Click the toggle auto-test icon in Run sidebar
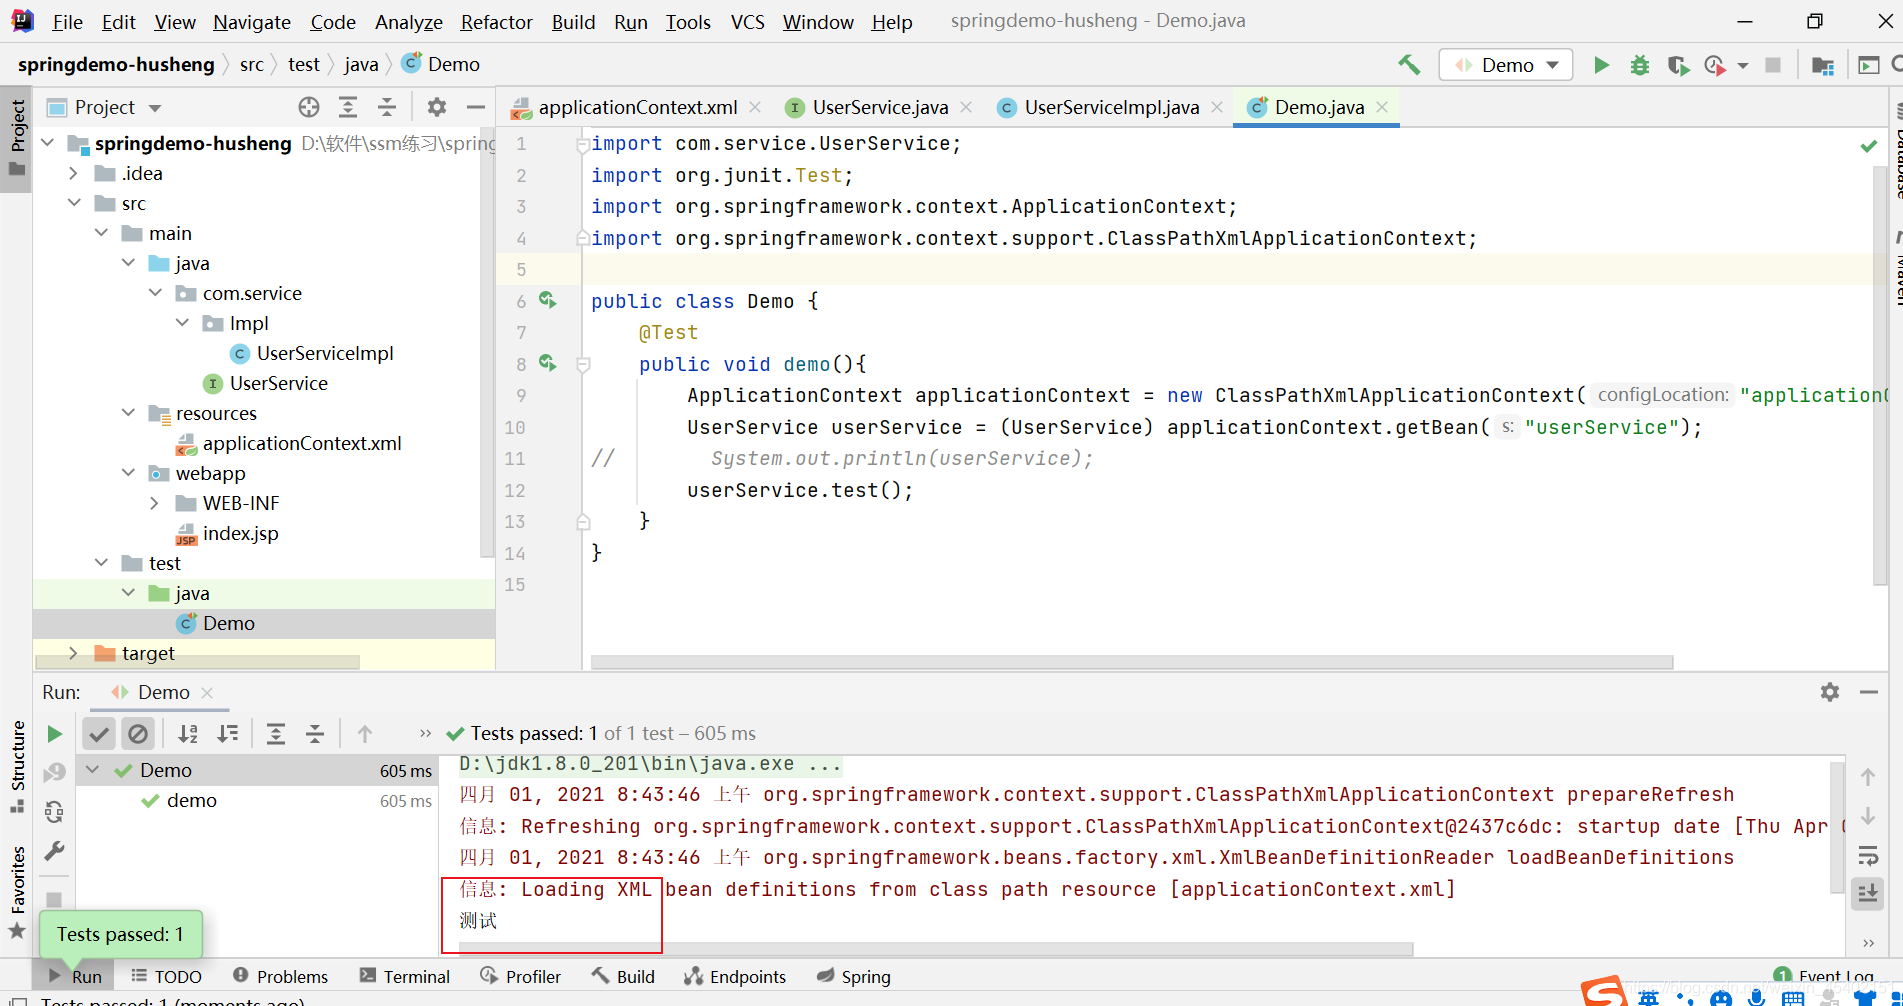The image size is (1903, 1006). [x=55, y=812]
